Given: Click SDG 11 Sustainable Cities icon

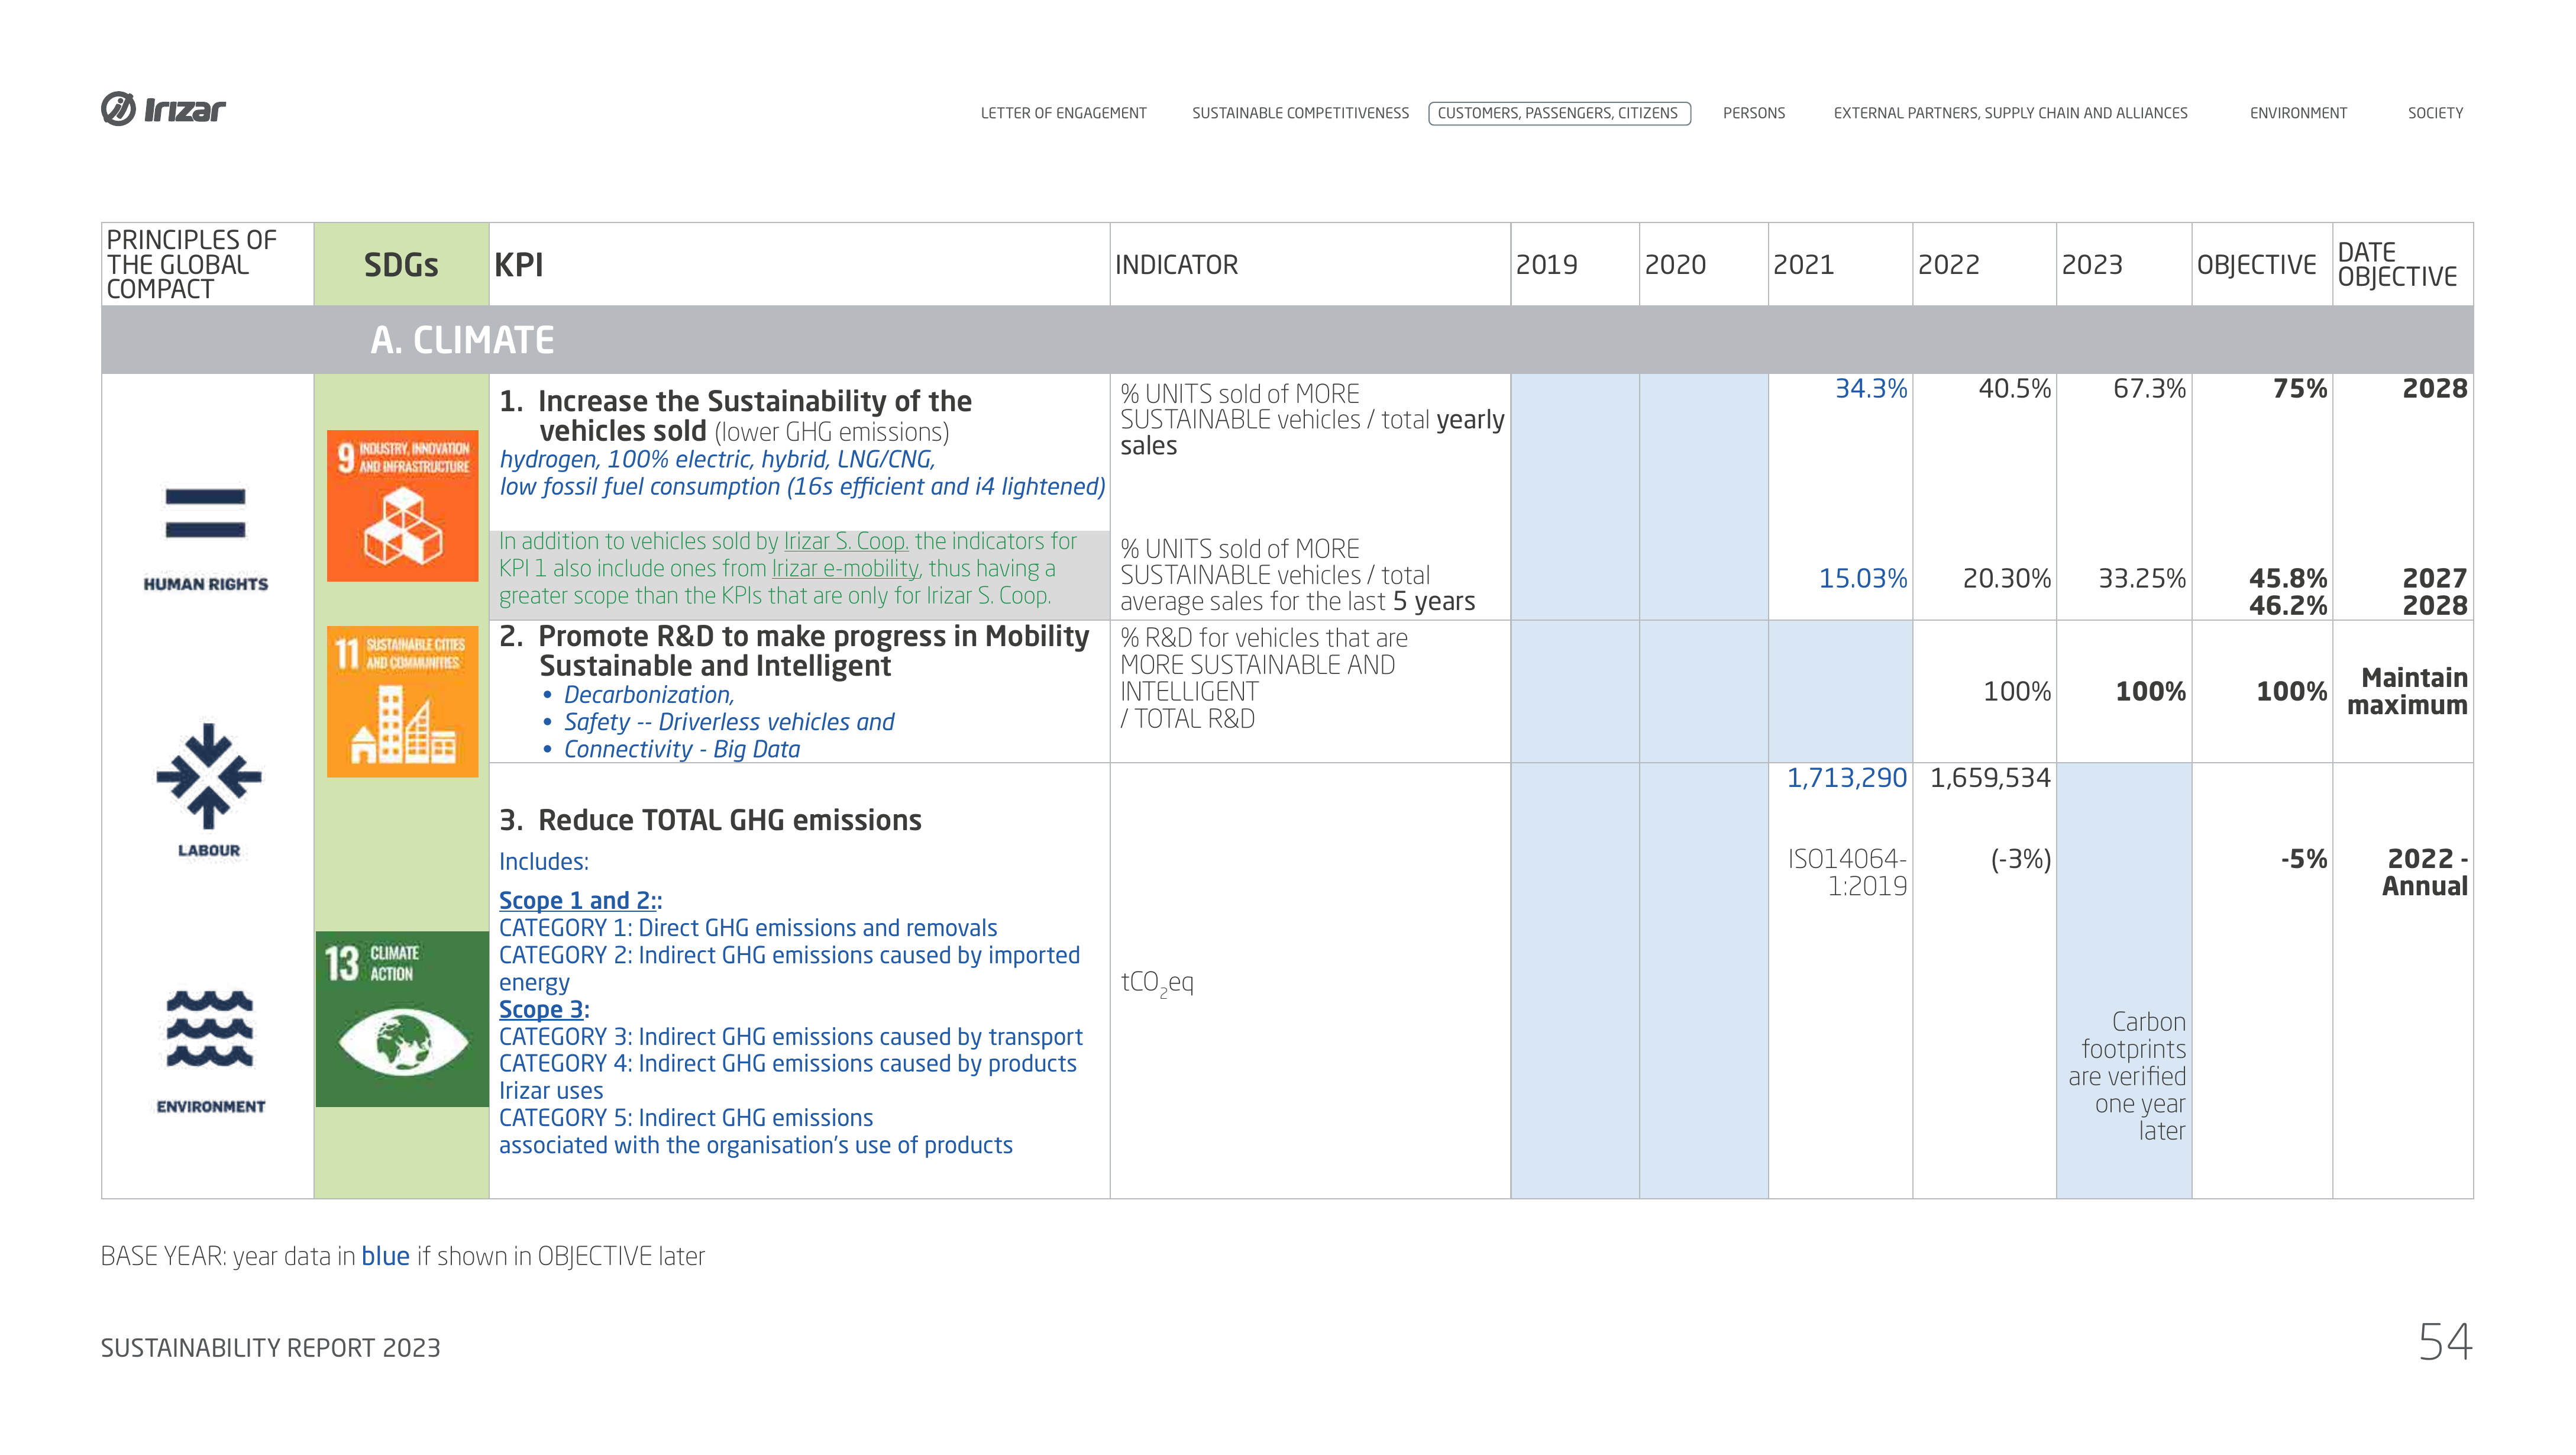Looking at the screenshot, I should coord(402,701).
